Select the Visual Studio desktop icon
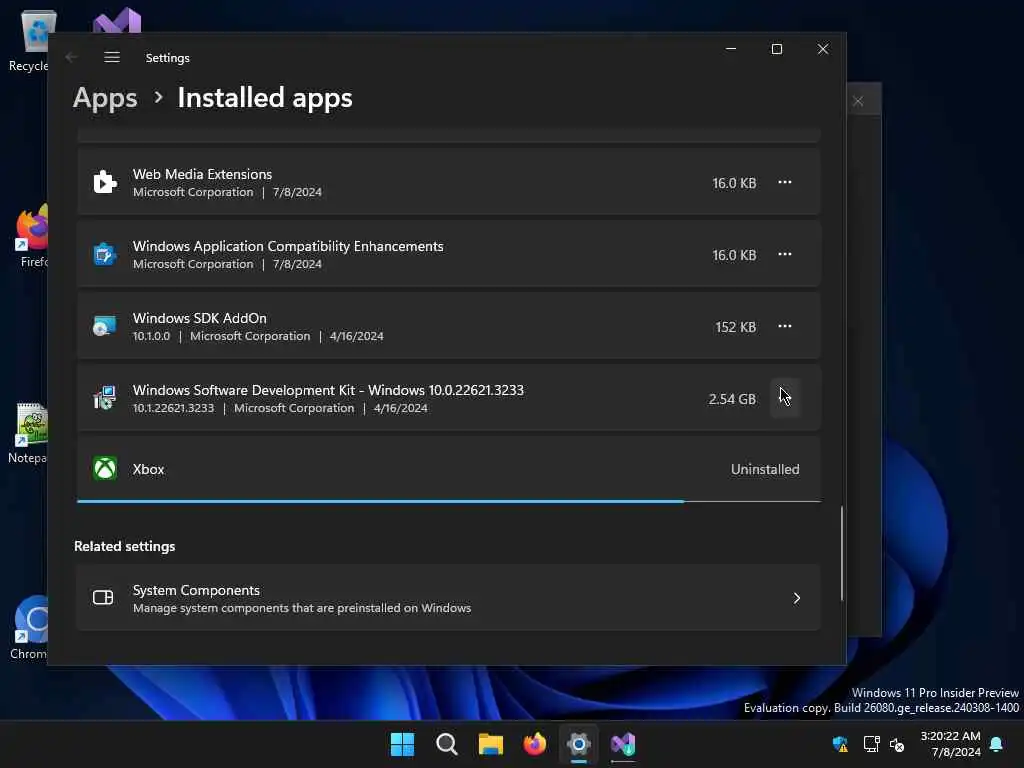Viewport: 1024px width, 768px height. [117, 21]
